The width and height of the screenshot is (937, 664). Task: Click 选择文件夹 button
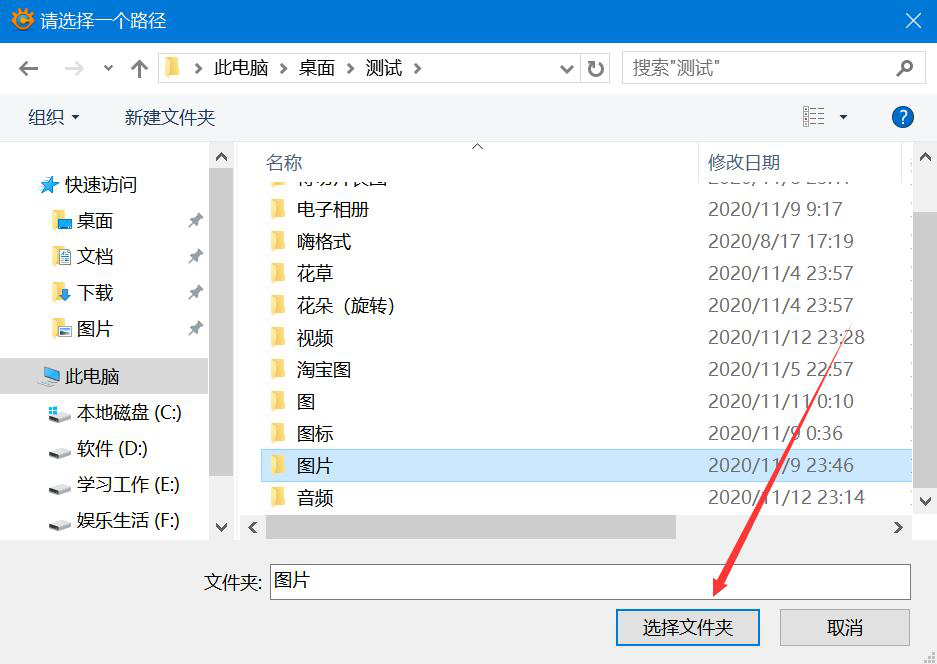(688, 628)
